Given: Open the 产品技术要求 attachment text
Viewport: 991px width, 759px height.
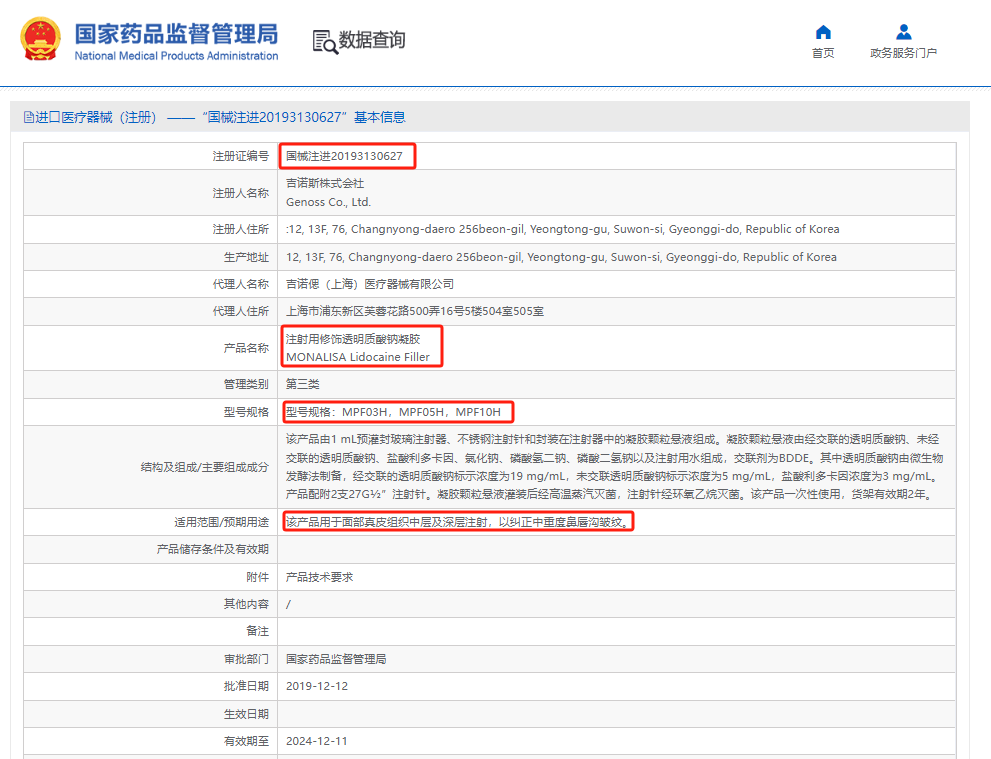Looking at the screenshot, I should click(x=319, y=577).
